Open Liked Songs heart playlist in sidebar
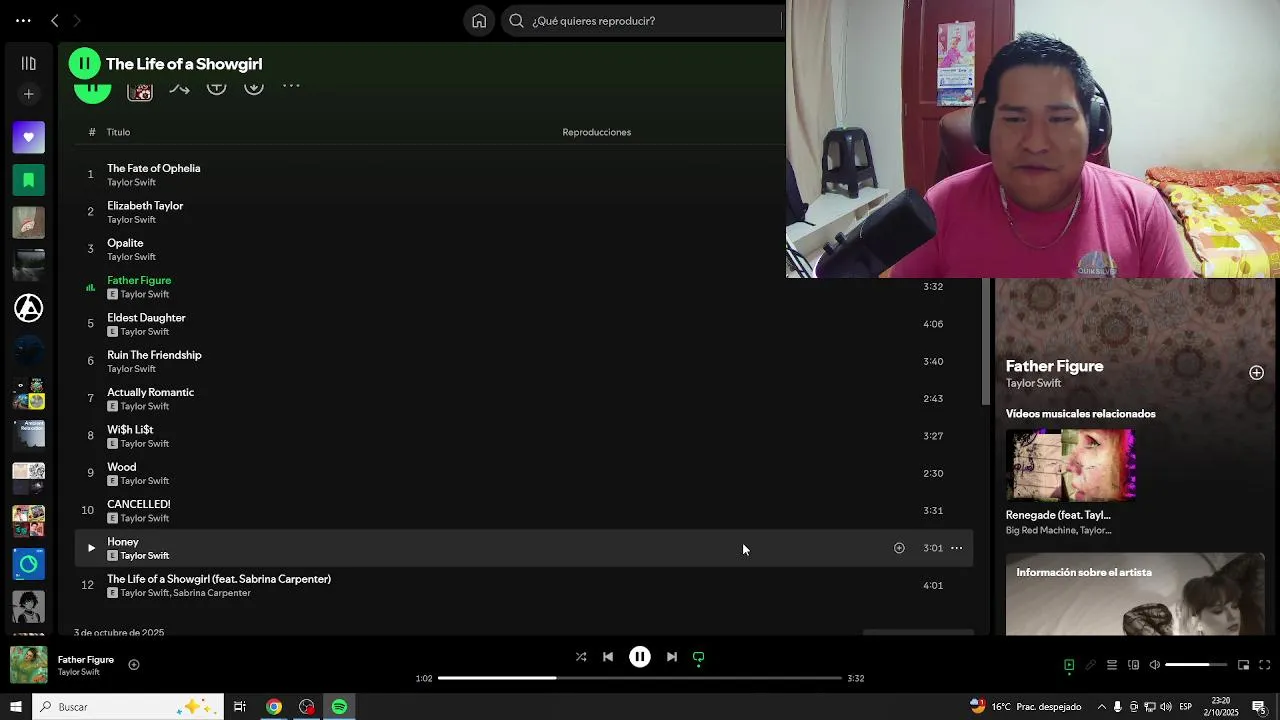Screen dimensions: 1280x720 click(29, 137)
